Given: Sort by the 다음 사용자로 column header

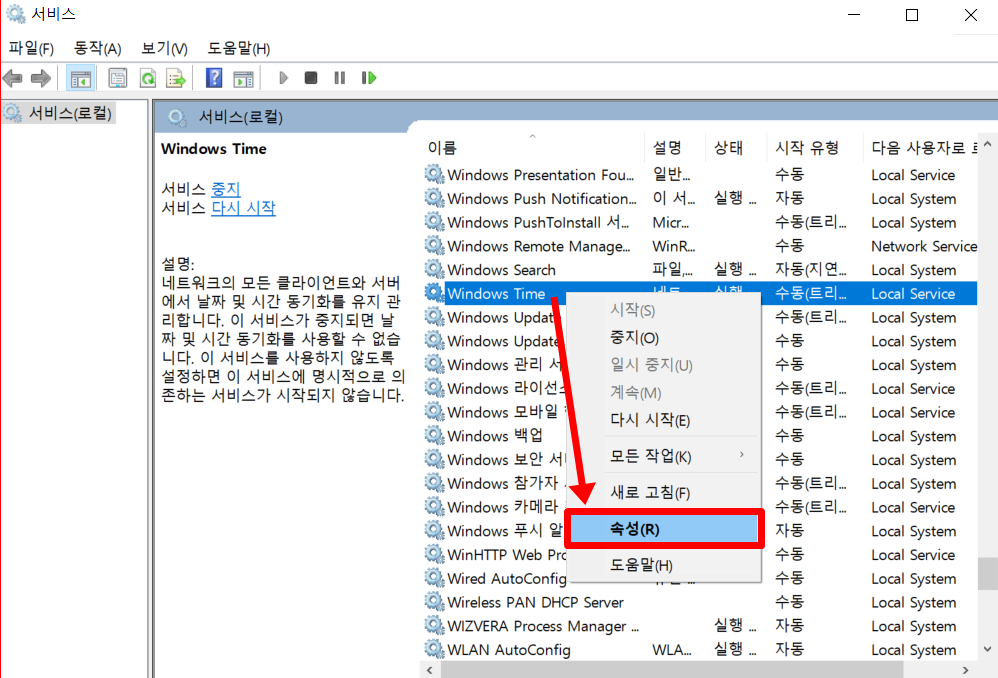Looking at the screenshot, I should coord(920,148).
